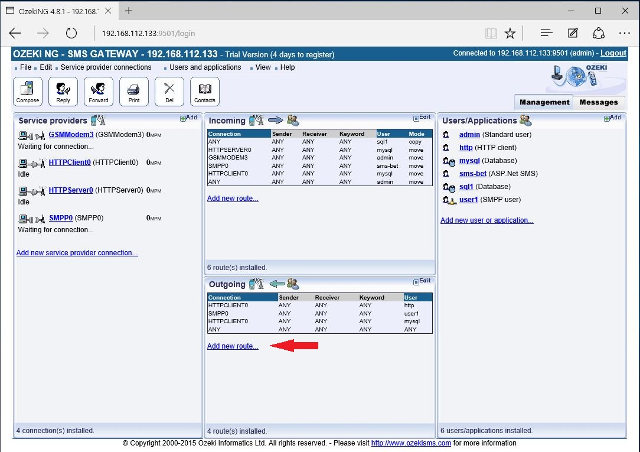
Task: Open a new browser tab
Action: pyautogui.click(x=129, y=11)
